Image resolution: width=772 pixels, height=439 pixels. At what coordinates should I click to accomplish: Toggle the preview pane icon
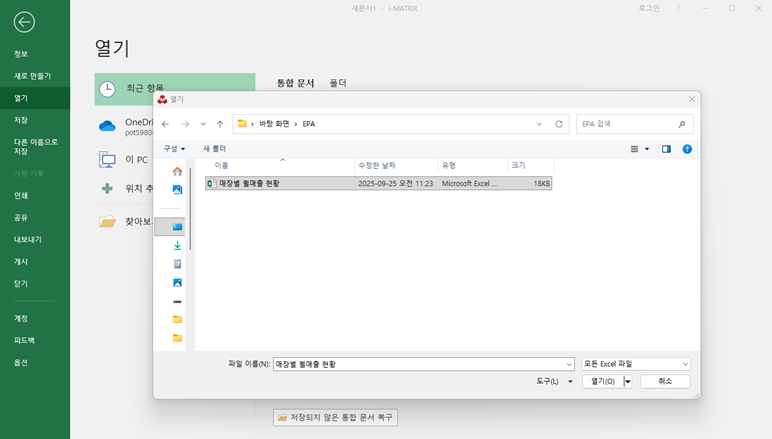[666, 149]
